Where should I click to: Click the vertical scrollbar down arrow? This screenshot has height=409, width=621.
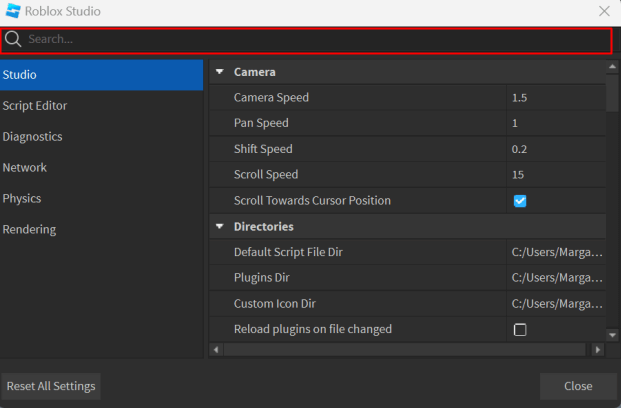[612, 334]
